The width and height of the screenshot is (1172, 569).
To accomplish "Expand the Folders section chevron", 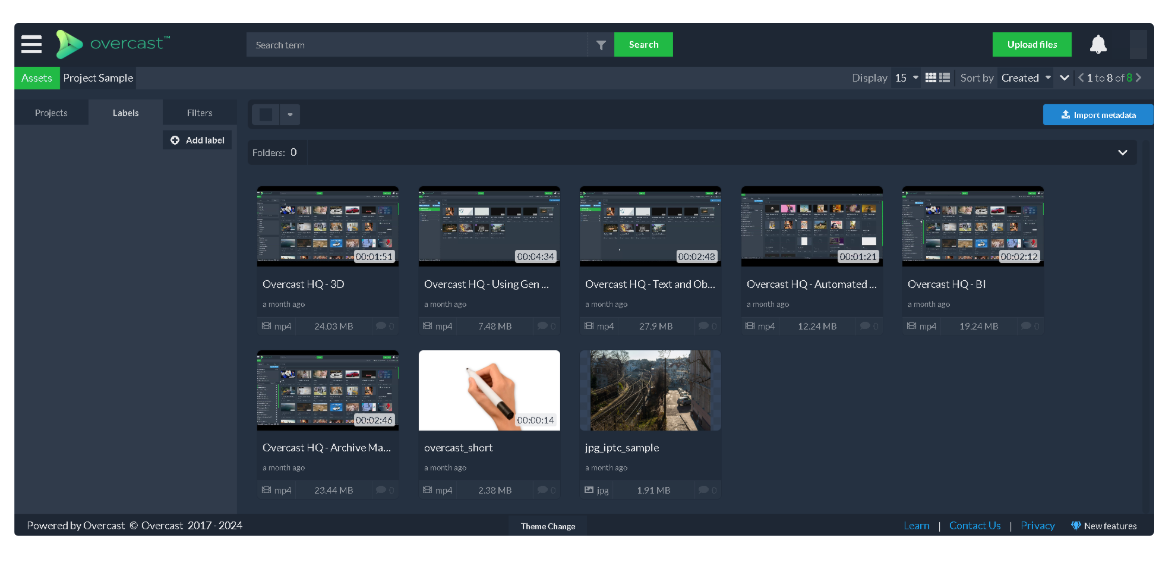I will click(x=1122, y=153).
